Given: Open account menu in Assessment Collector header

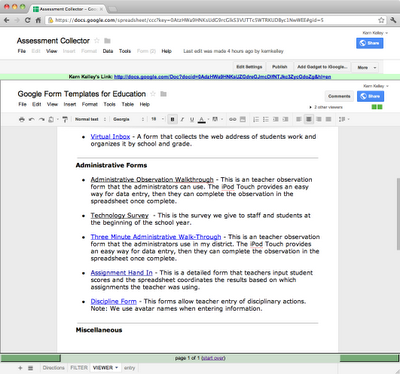Looking at the screenshot, I should pos(375,33).
